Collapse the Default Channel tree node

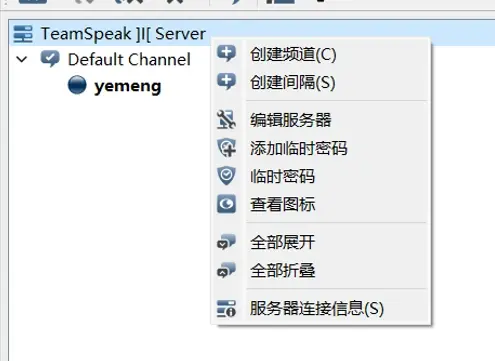click(x=22, y=60)
